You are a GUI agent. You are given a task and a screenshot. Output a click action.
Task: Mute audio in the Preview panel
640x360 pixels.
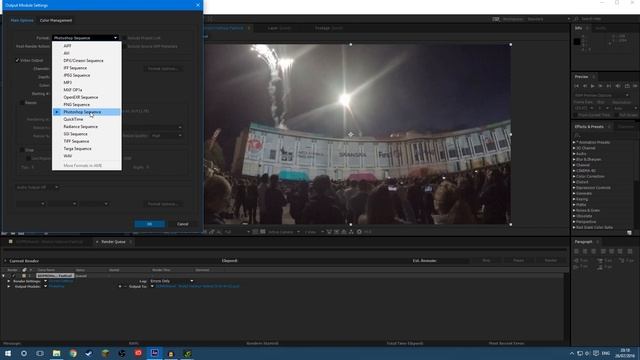click(x=618, y=86)
